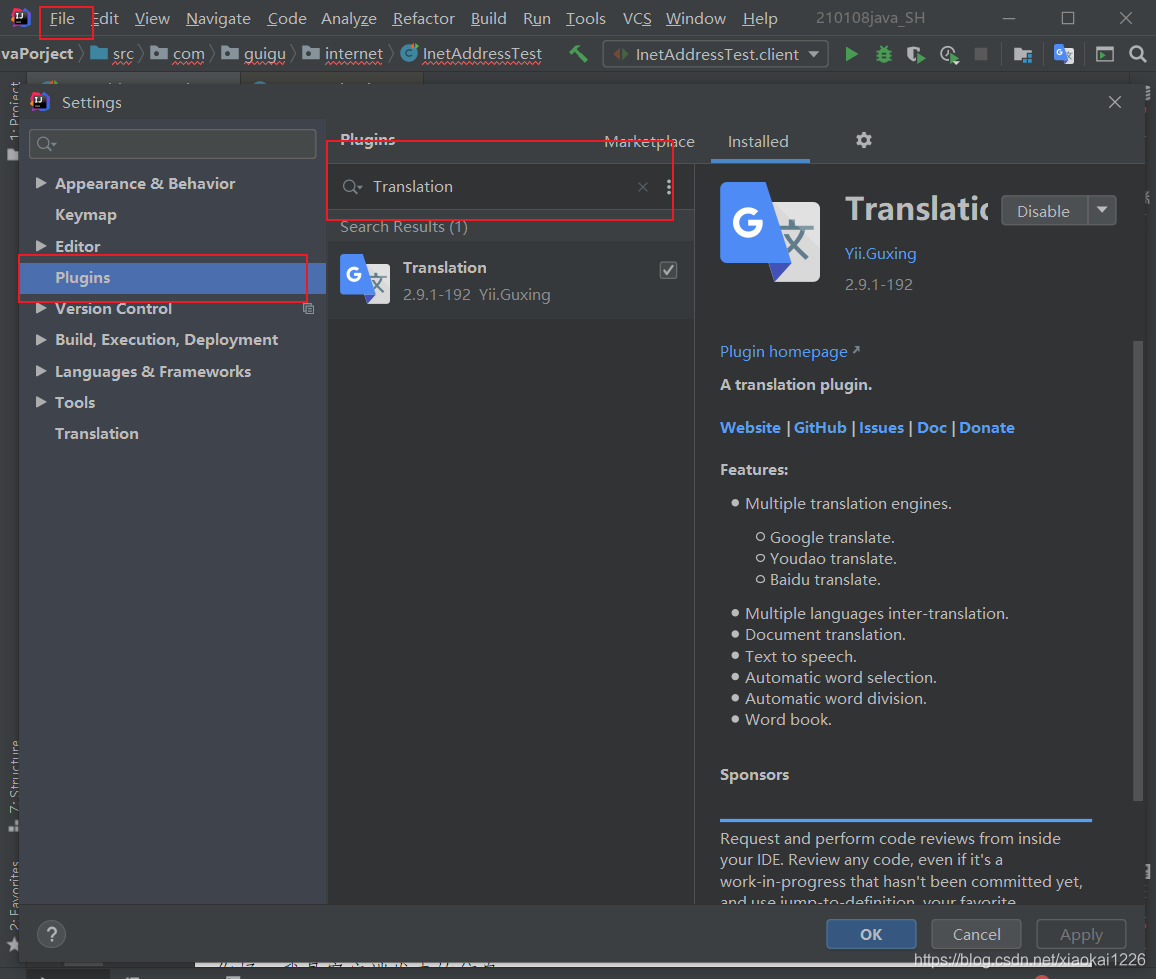Viewport: 1156px width, 979px height.
Task: Expand the Tools settings node
Action: (41, 402)
